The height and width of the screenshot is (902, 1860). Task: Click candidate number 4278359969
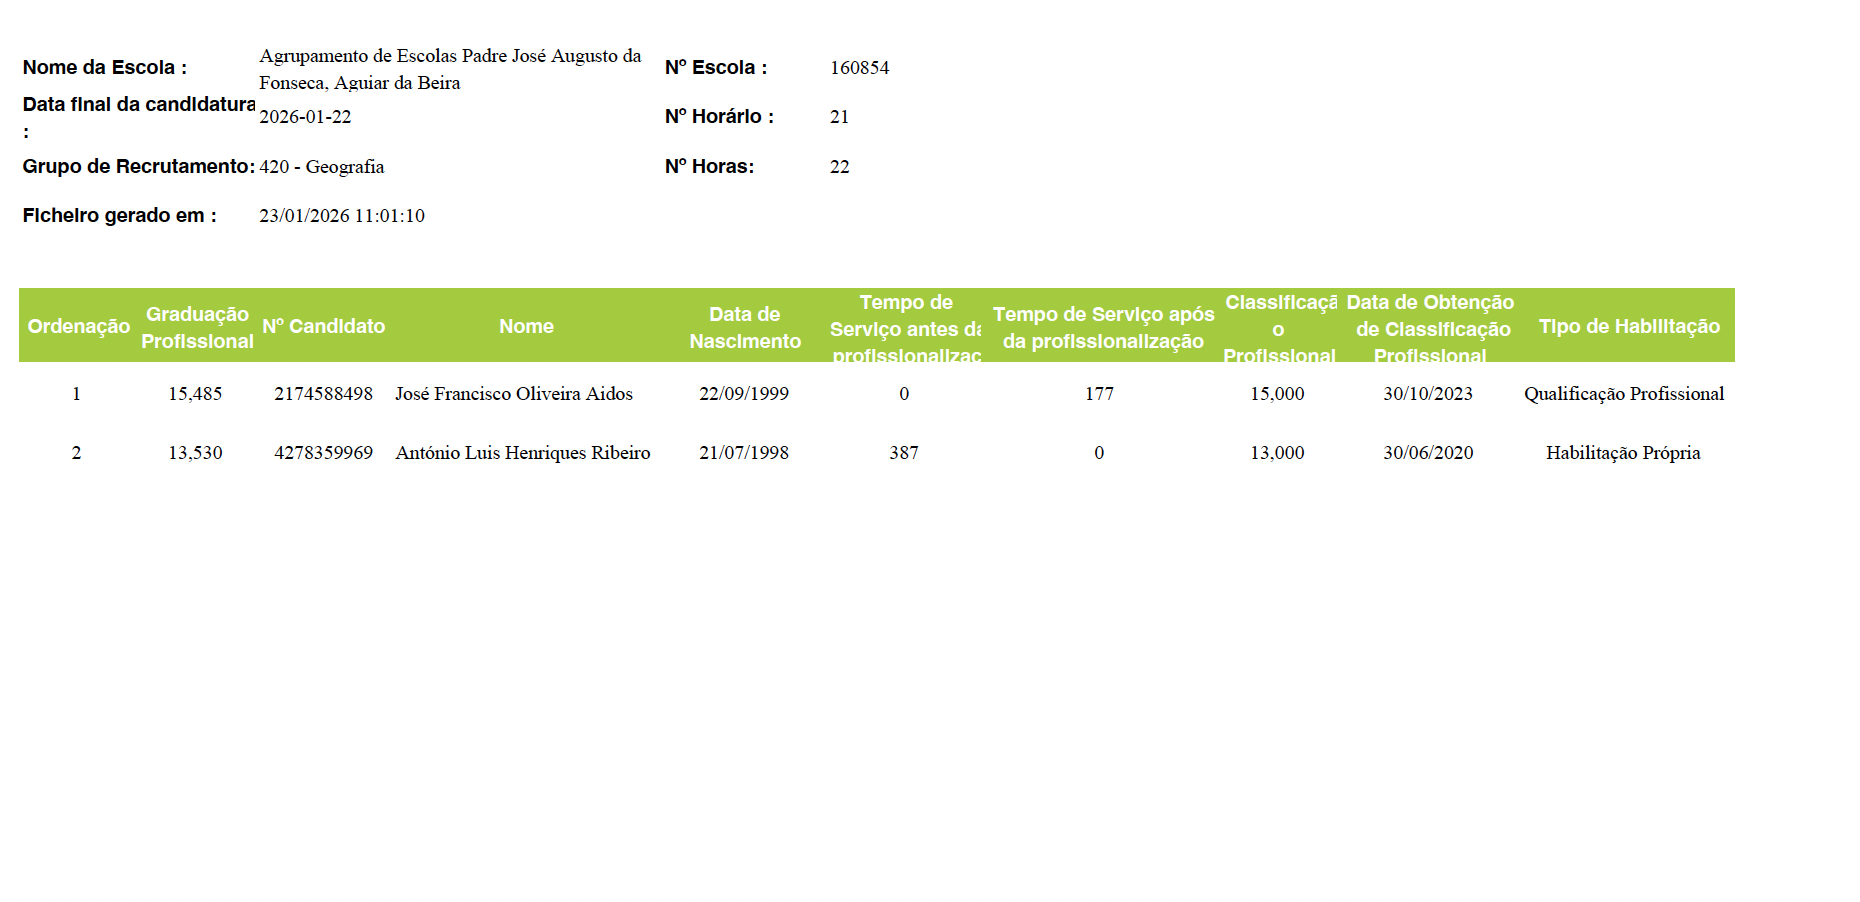(x=323, y=453)
